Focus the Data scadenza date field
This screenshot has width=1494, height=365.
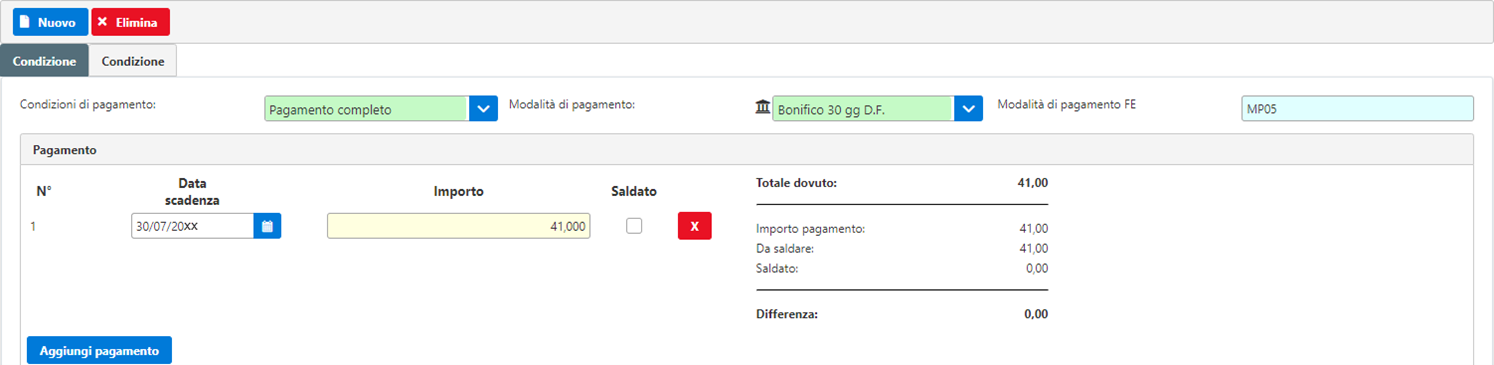tap(192, 226)
